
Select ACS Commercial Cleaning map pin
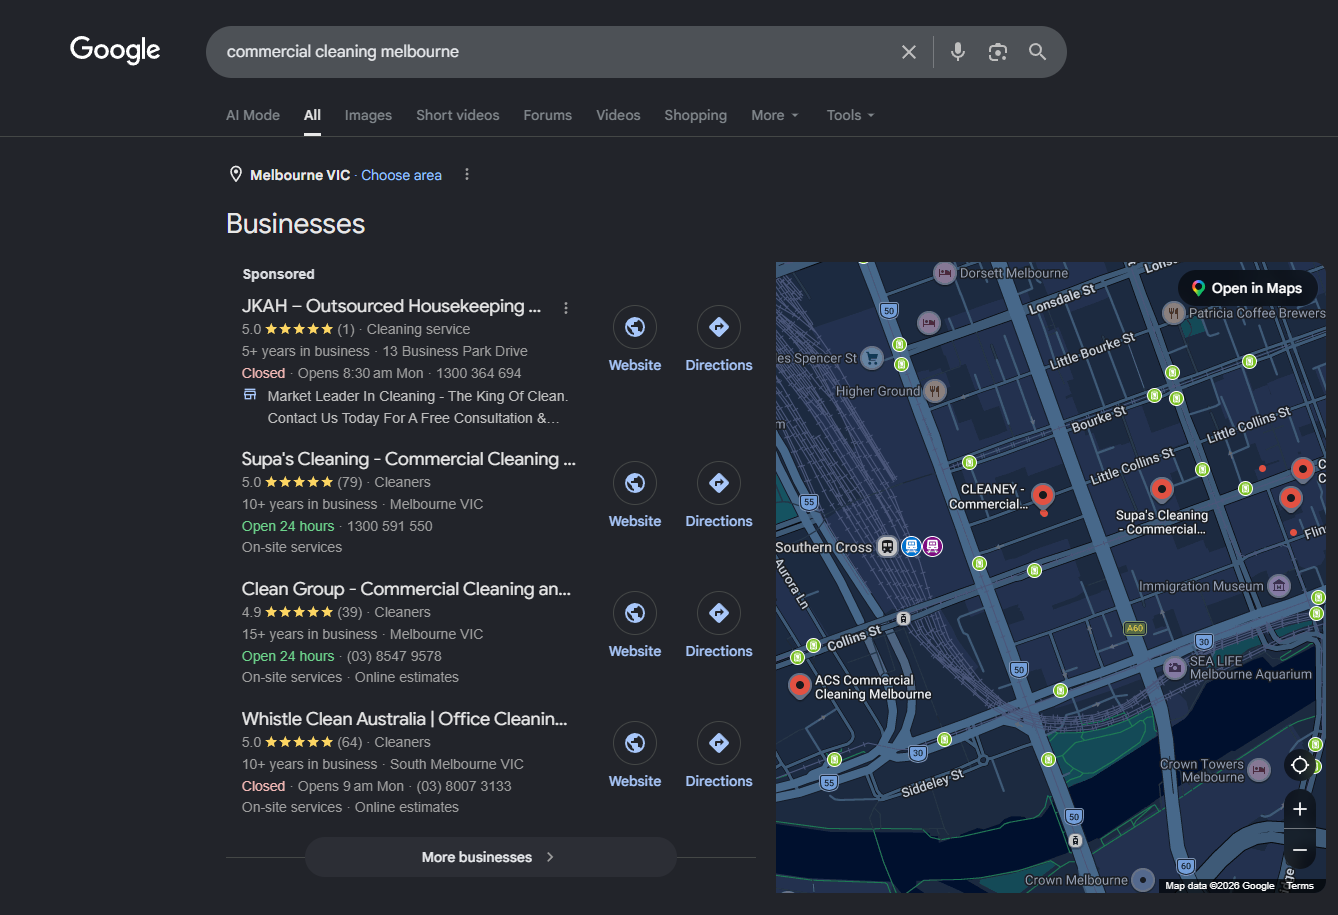[799, 686]
